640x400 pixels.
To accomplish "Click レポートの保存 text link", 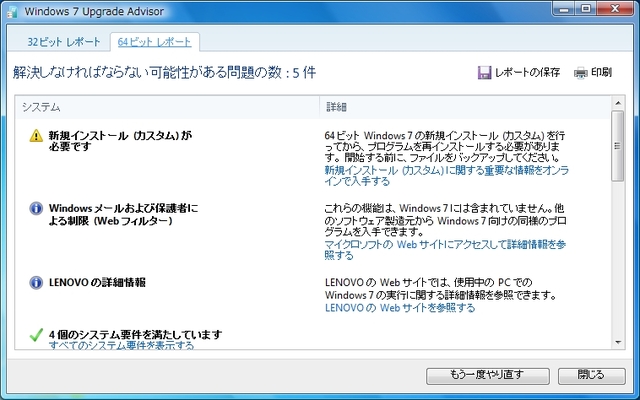I will click(x=527, y=73).
